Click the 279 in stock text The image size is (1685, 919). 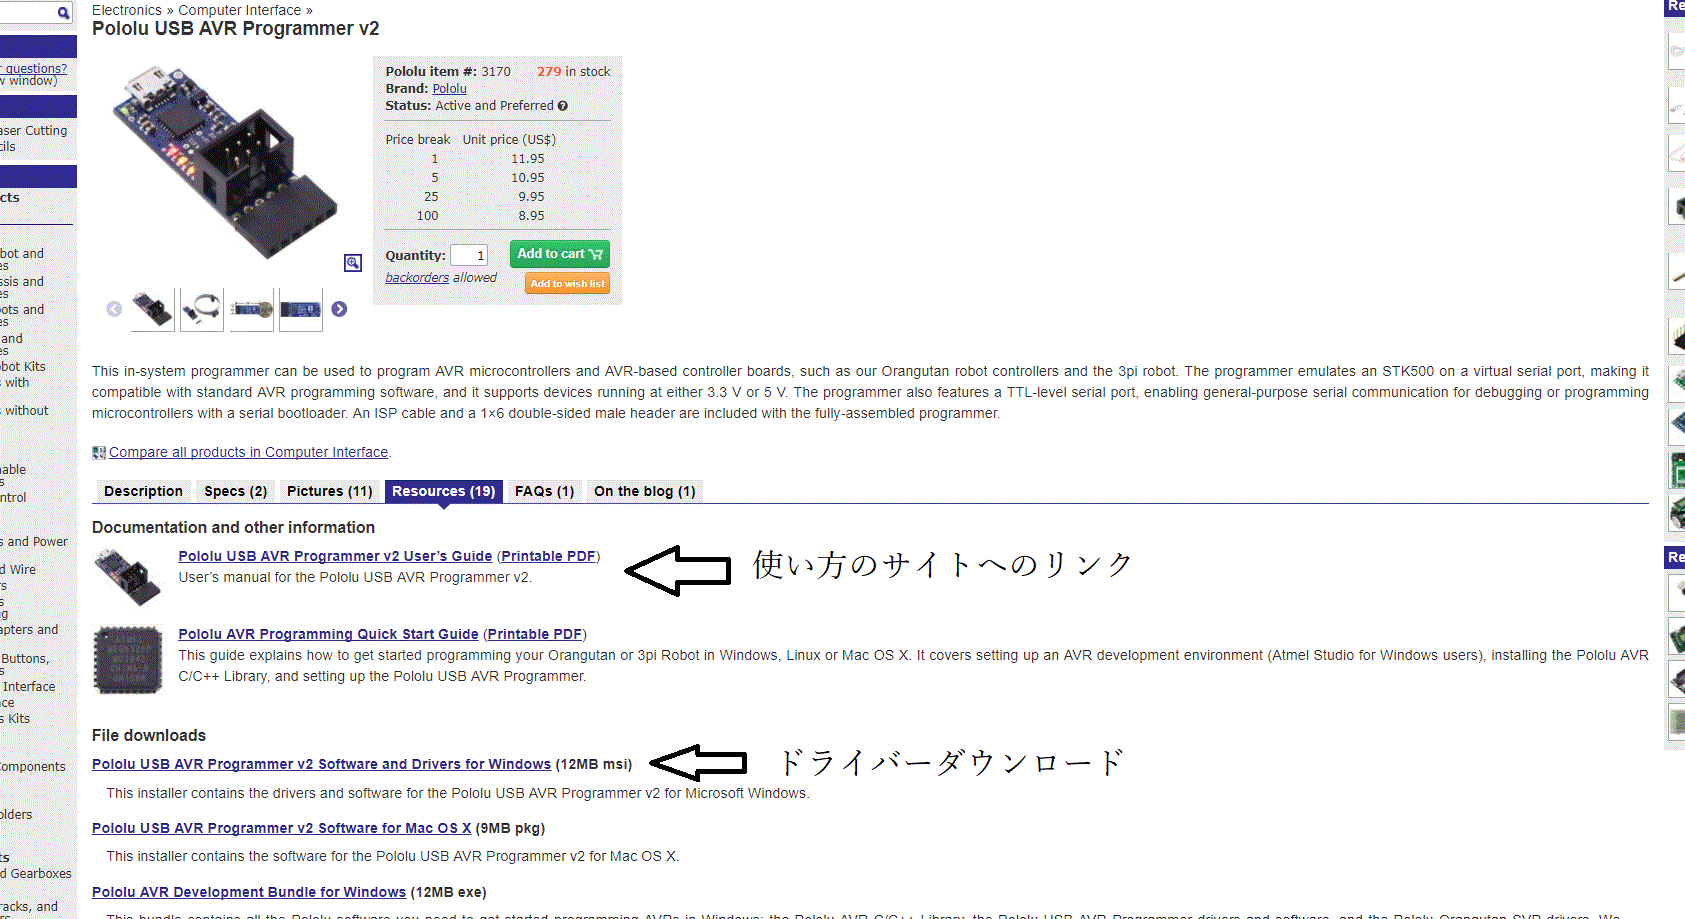click(573, 72)
